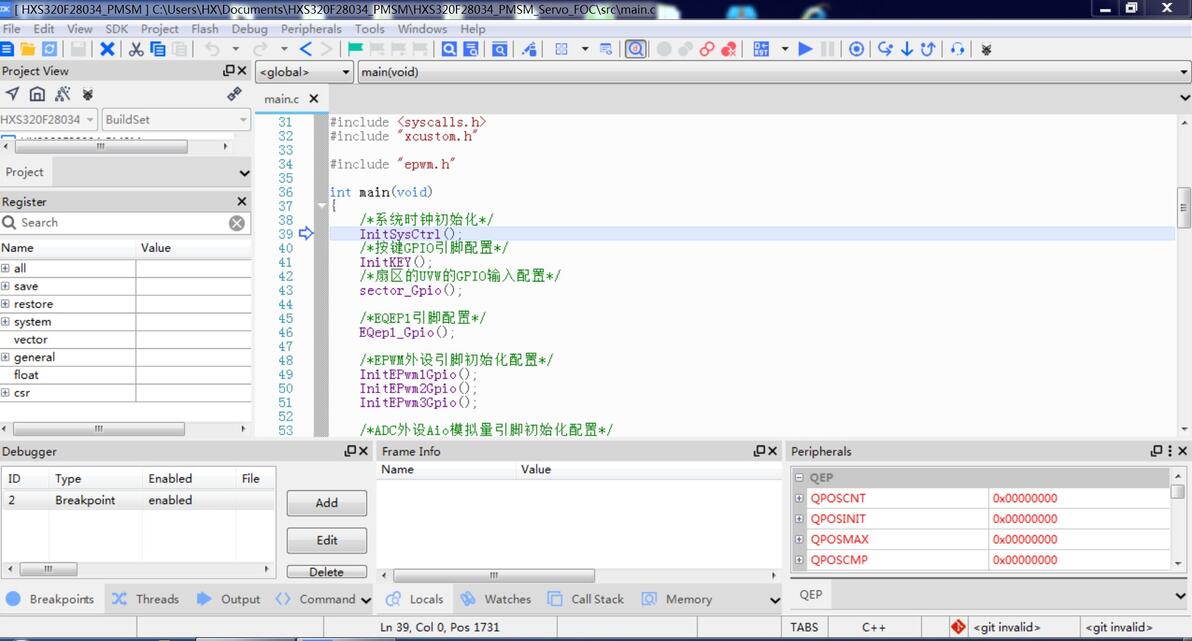Screen dimensions: 1192x641
Task: Toggle bookmark with the green flag icon
Action: pyautogui.click(x=355, y=49)
